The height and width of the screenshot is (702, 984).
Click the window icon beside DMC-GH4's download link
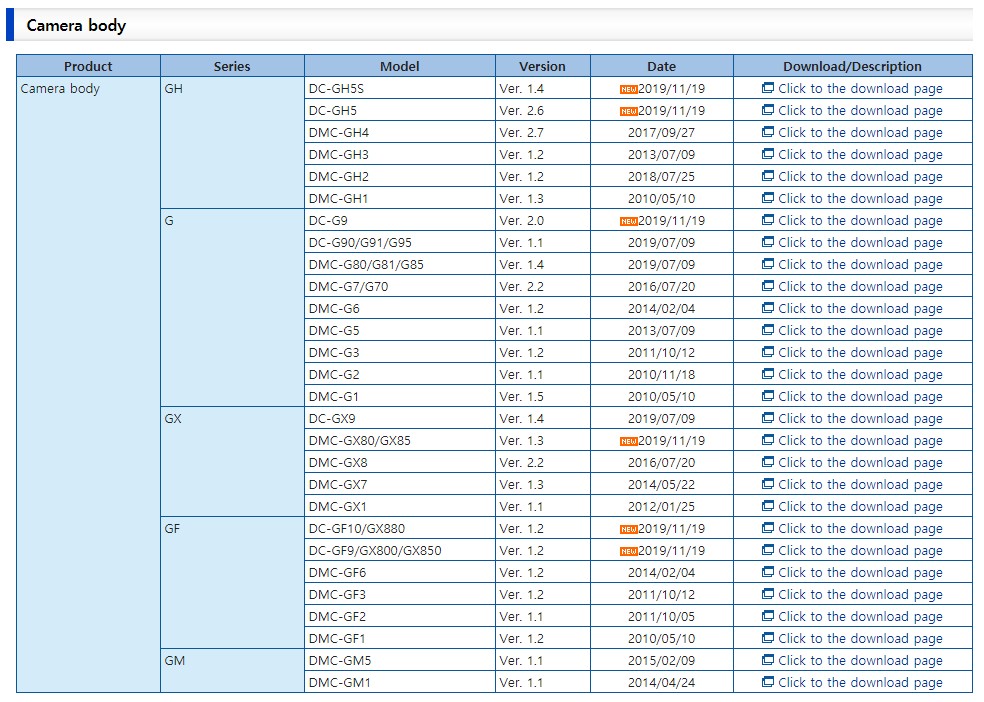(767, 132)
